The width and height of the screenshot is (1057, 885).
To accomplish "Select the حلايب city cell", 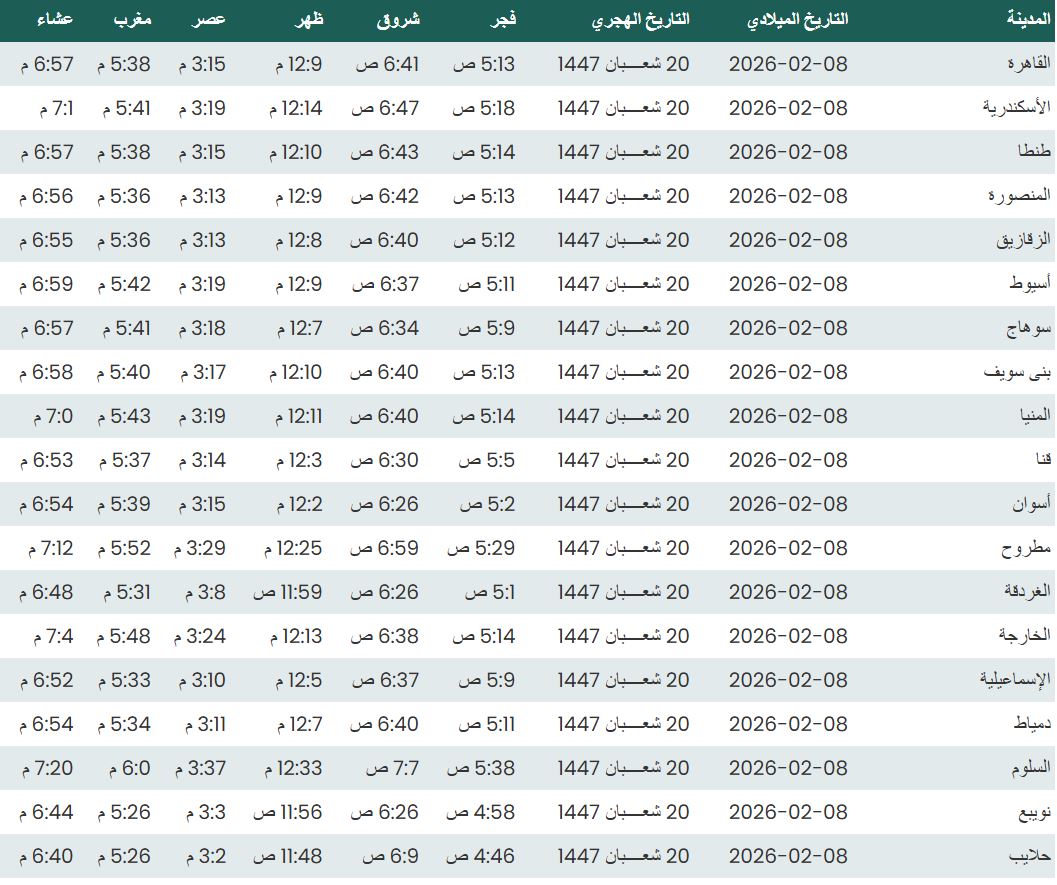I will [1030, 856].
